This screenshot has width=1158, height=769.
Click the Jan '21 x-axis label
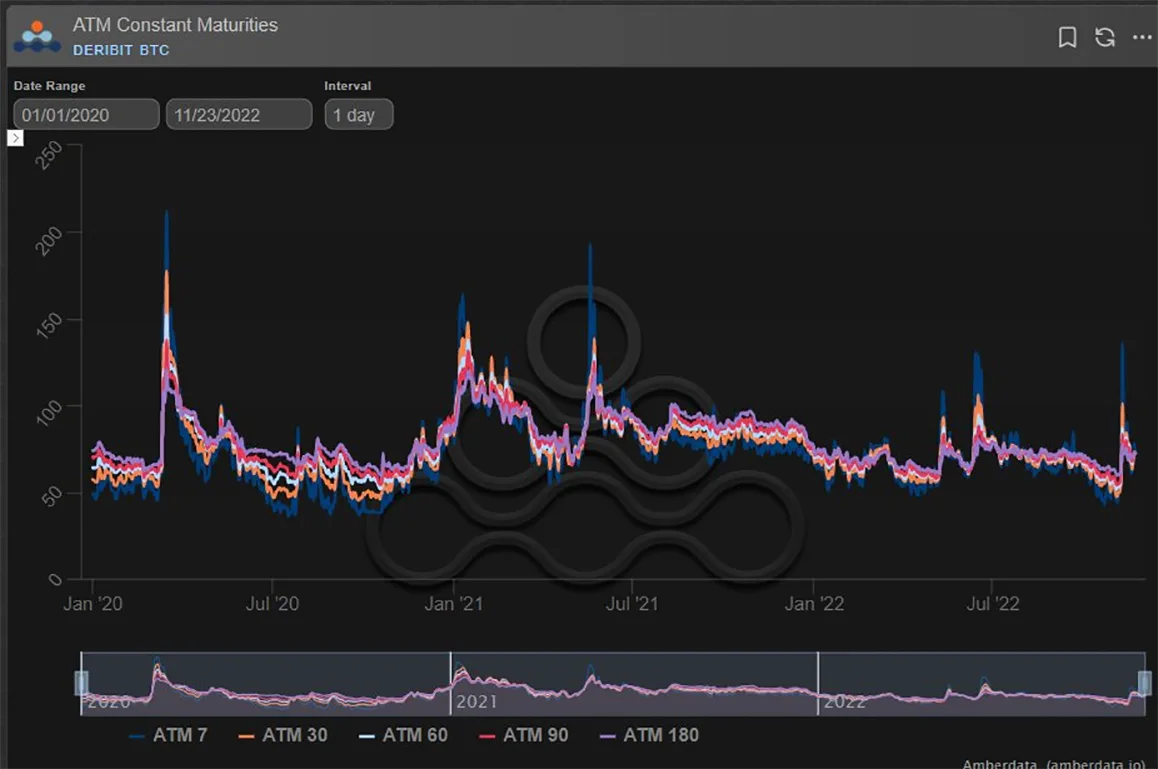tap(453, 604)
